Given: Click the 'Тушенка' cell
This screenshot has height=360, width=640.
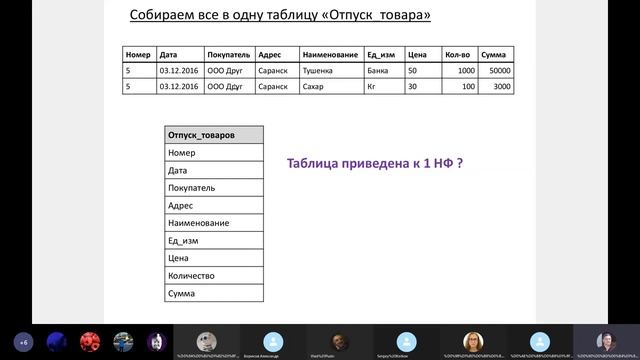Looking at the screenshot, I should pyautogui.click(x=331, y=70).
